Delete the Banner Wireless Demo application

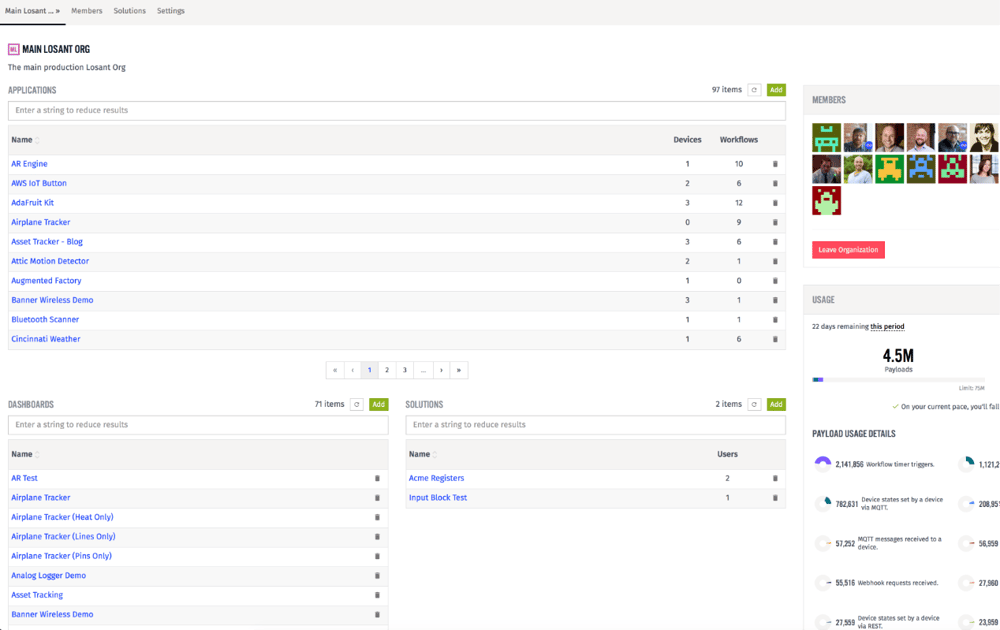point(776,300)
